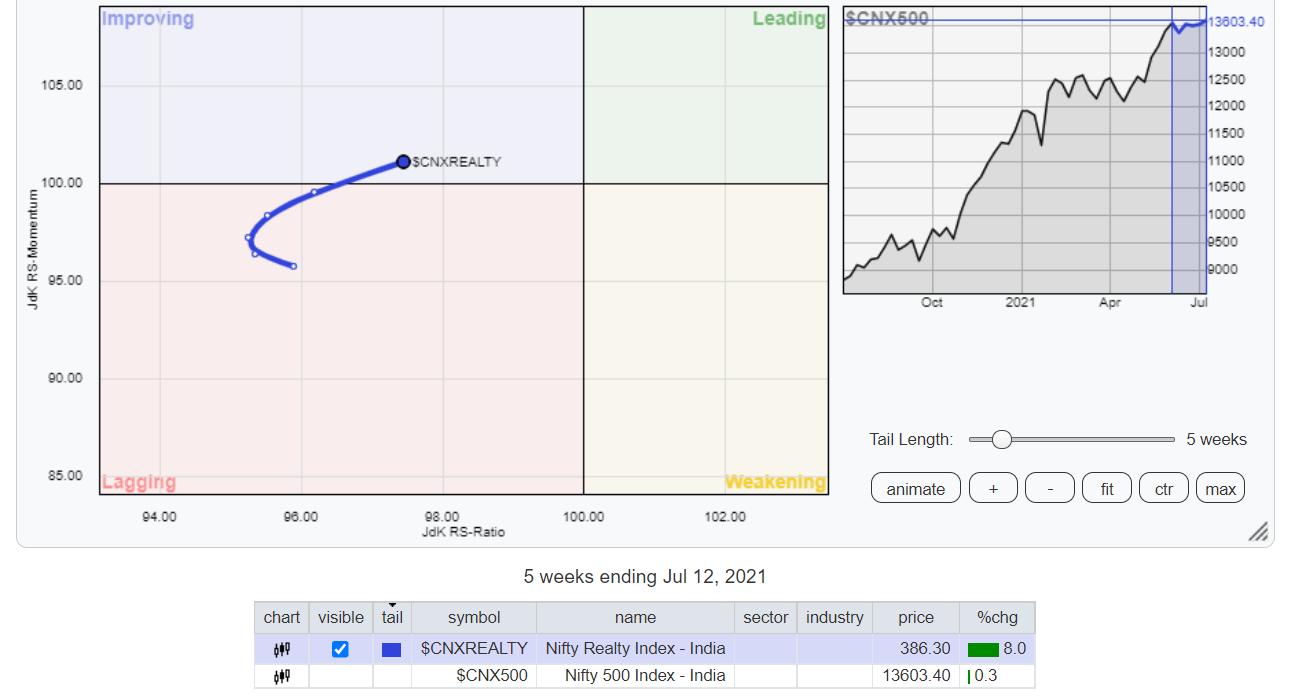Sort table by the %chg column header
The image size is (1290, 699).
996,618
